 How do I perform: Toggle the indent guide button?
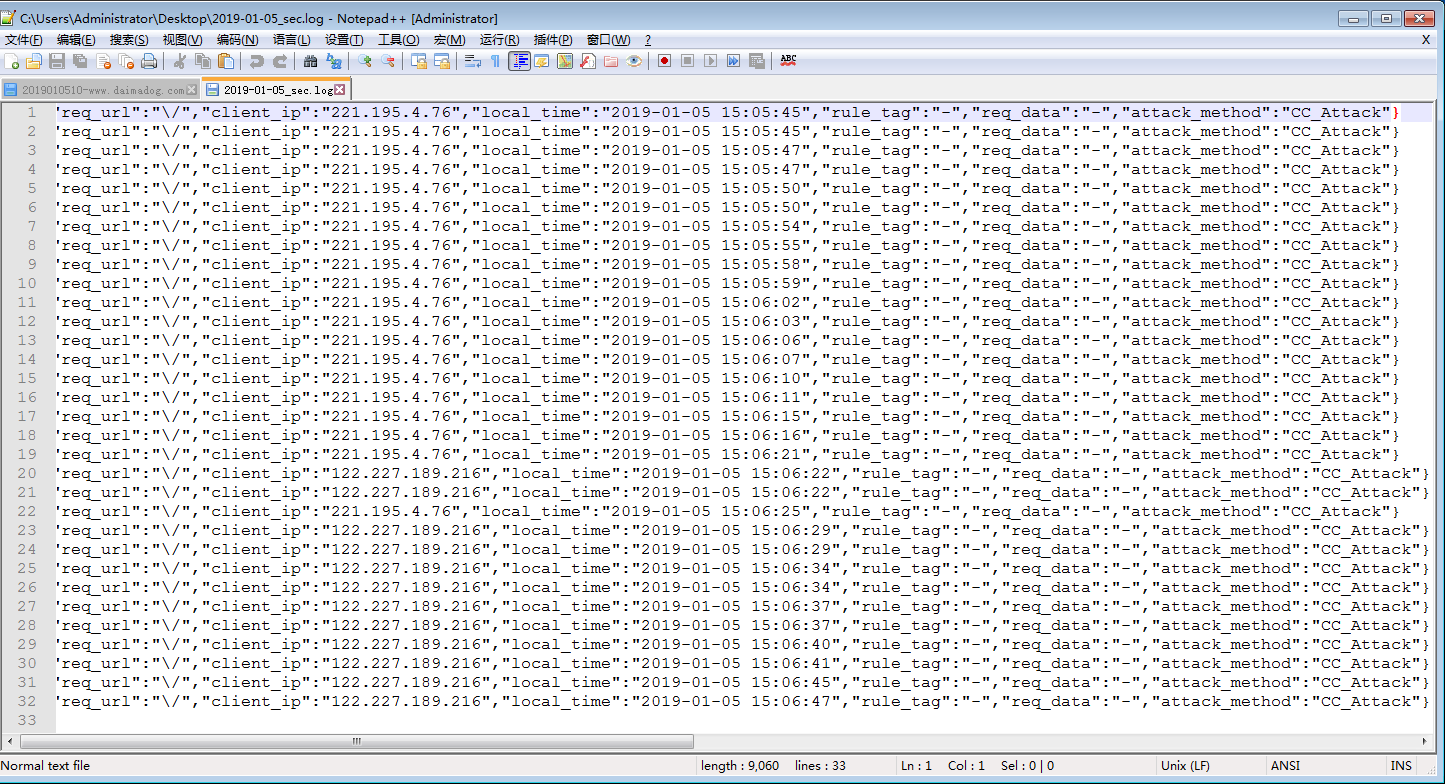519,61
